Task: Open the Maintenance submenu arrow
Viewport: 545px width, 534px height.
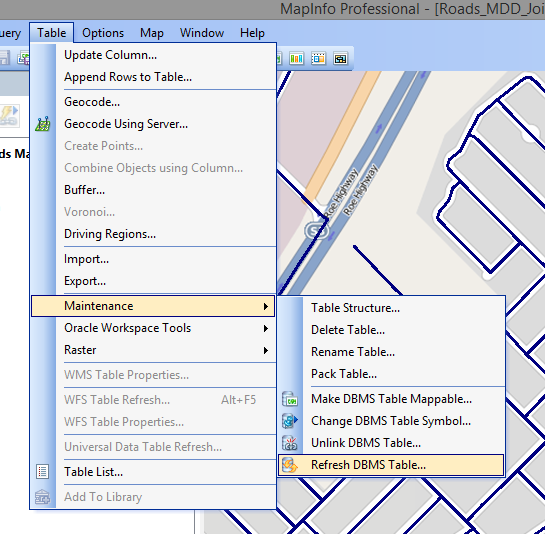Action: (266, 306)
